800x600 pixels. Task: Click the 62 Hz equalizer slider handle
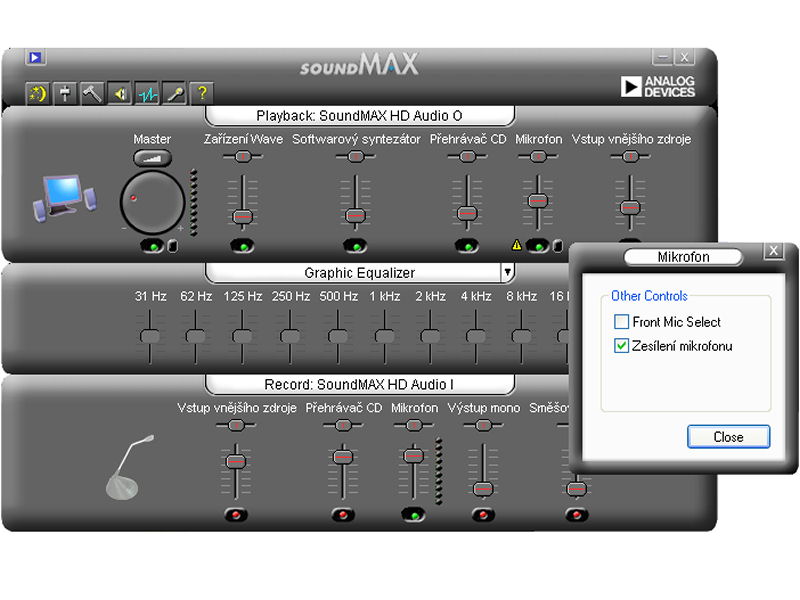pos(195,336)
